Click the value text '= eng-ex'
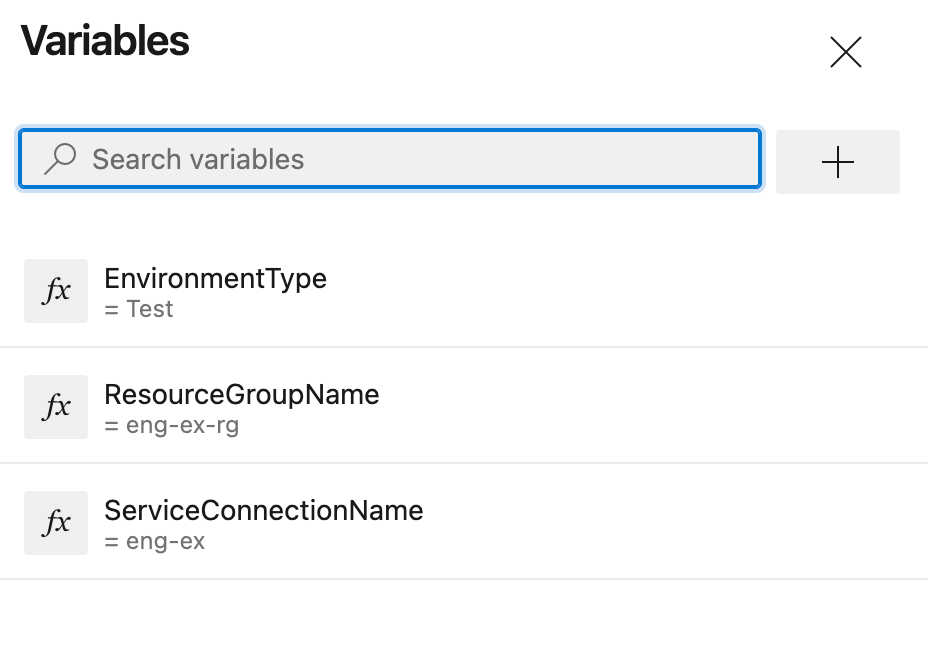928x662 pixels. [x=155, y=542]
